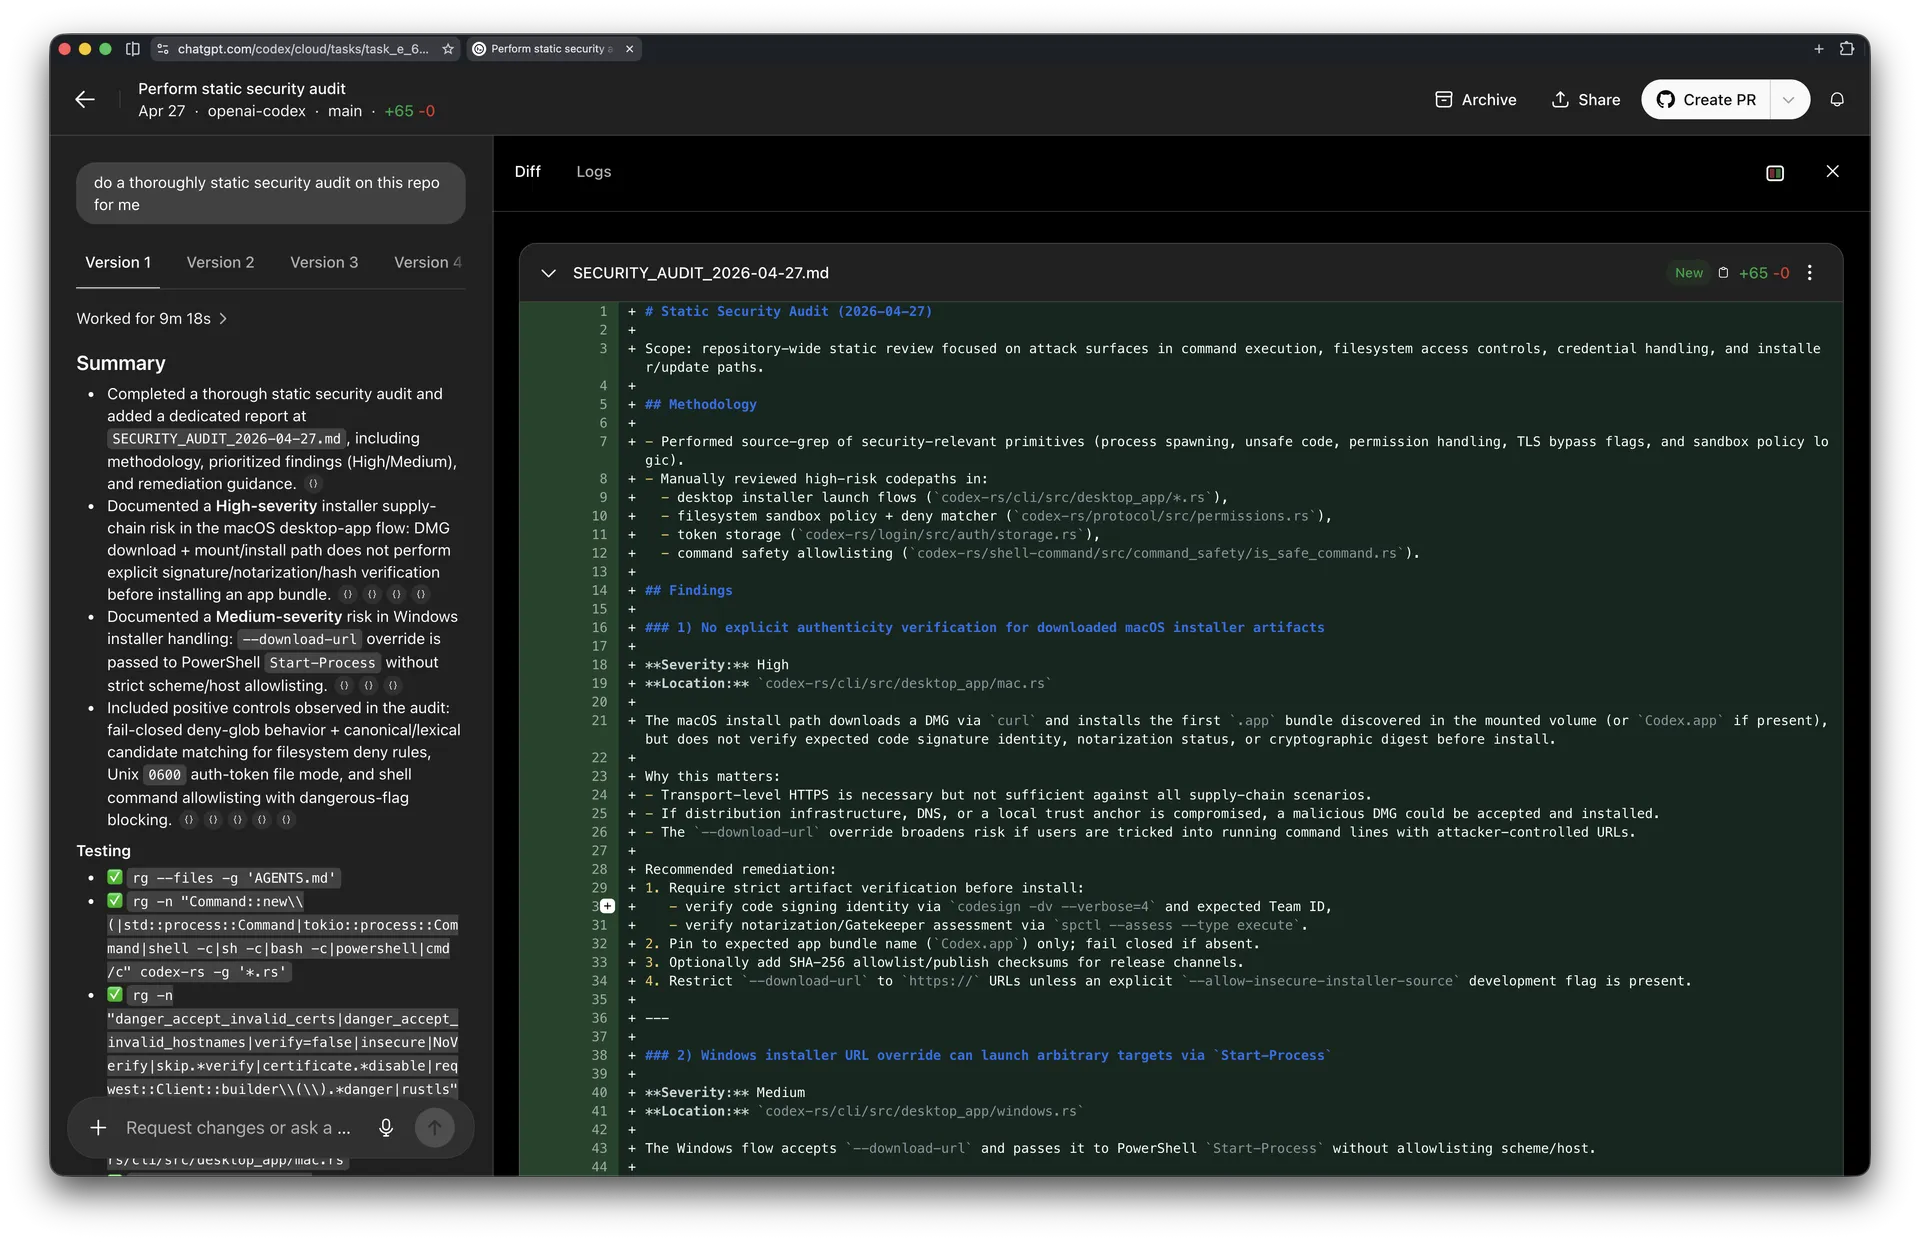This screenshot has width=1920, height=1242.
Task: Click the plus attachment icon in the composer
Action: [98, 1128]
